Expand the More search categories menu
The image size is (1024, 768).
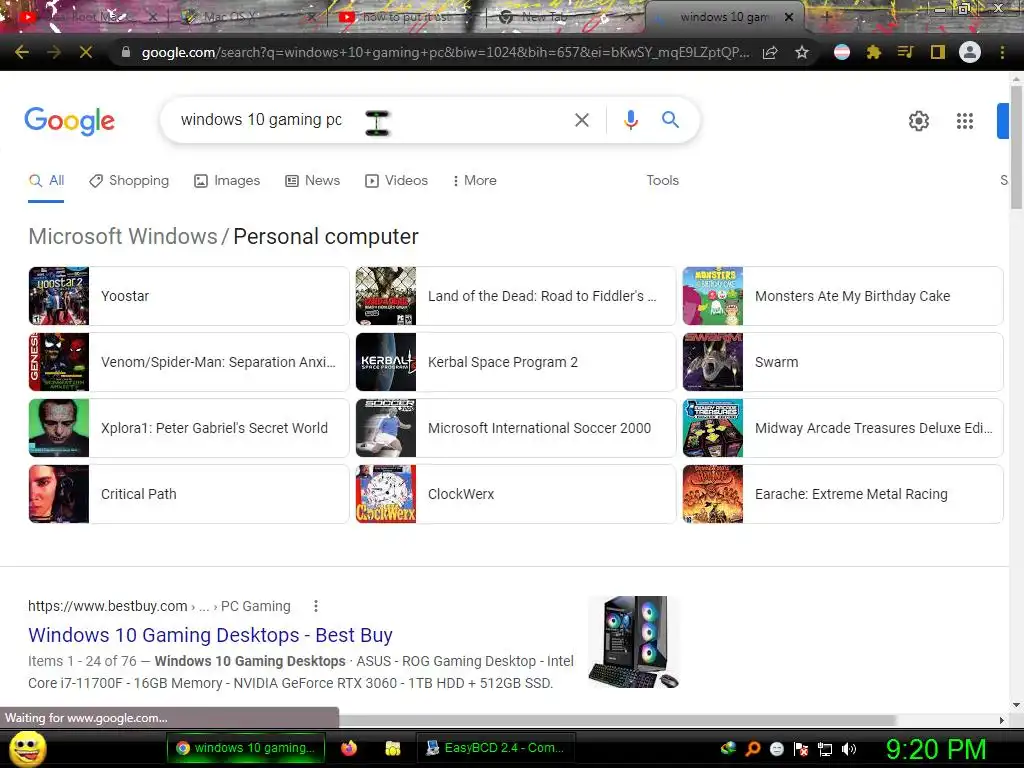tap(475, 181)
